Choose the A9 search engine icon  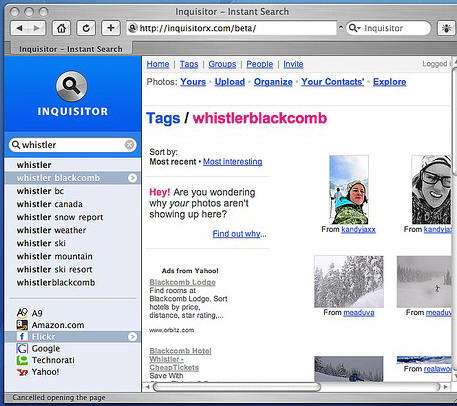22,313
